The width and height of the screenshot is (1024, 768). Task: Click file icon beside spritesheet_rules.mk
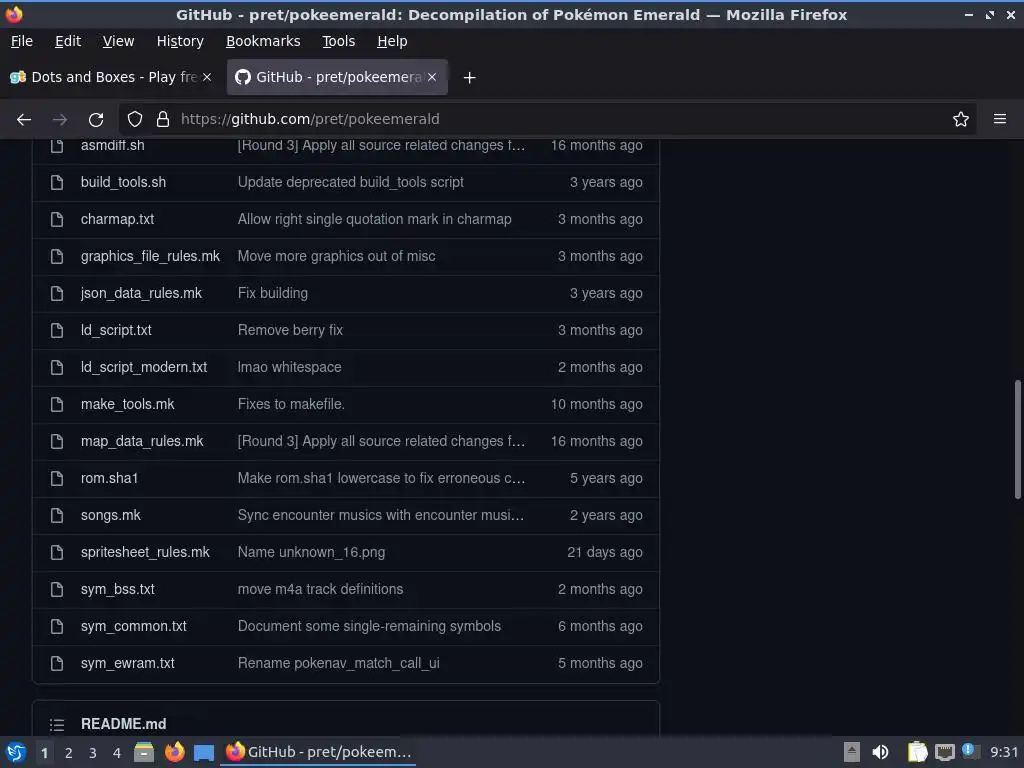(x=57, y=552)
